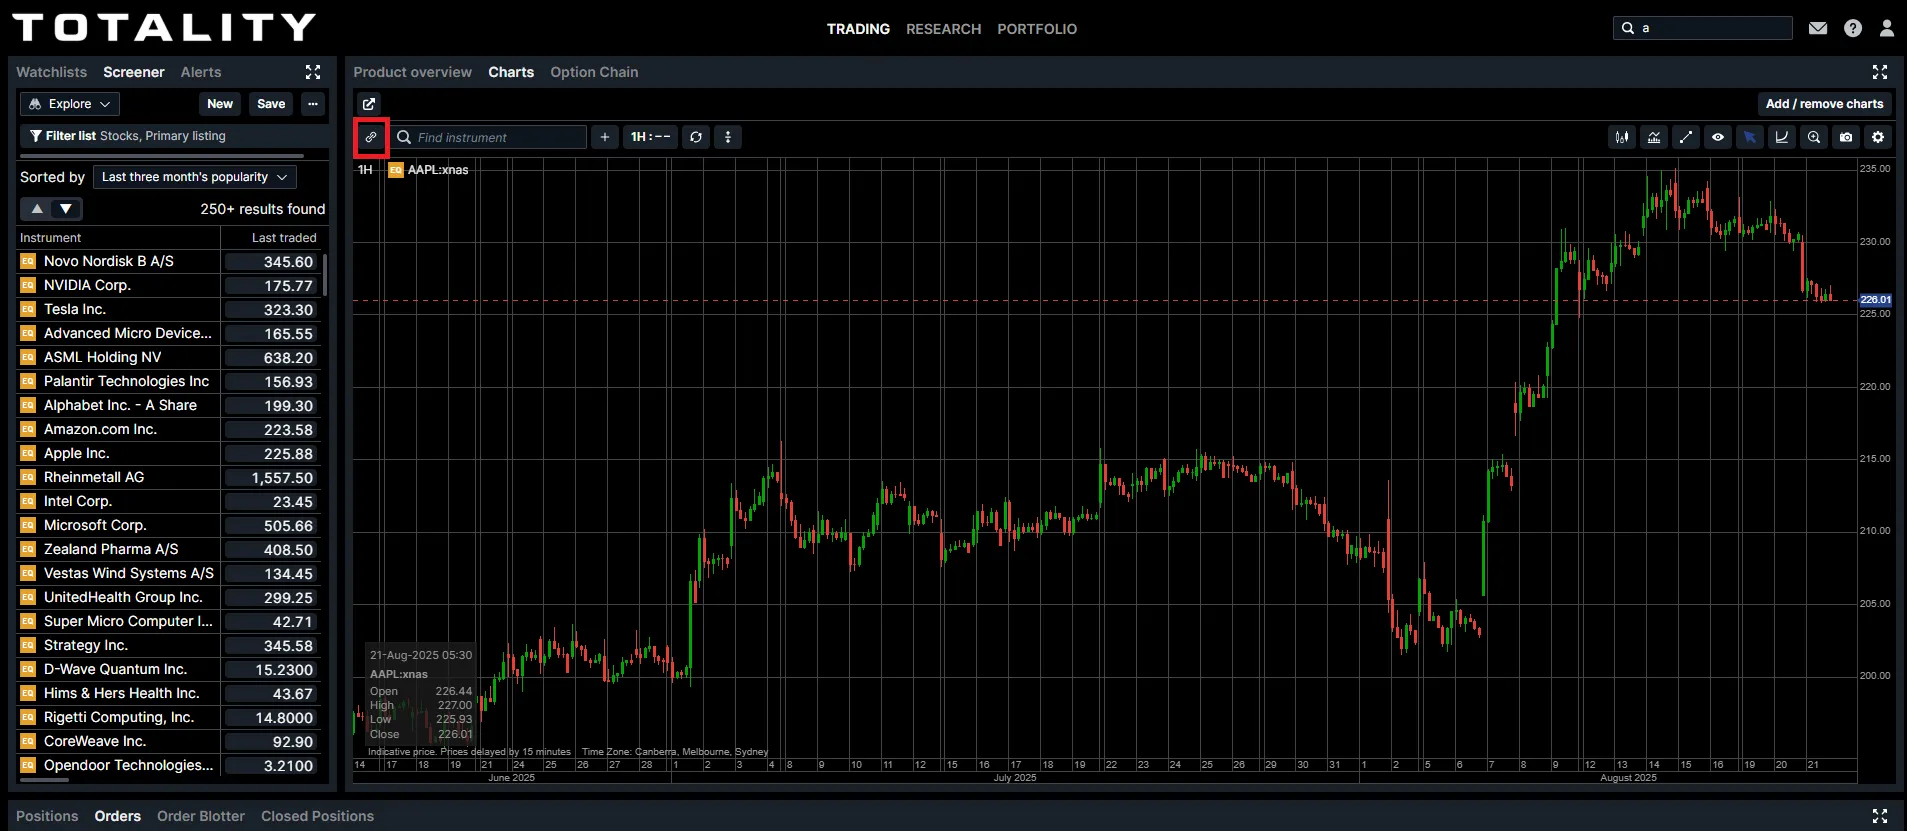The image size is (1907, 831).
Task: Click the 226.01 price label on chart axis
Action: pyautogui.click(x=1875, y=300)
